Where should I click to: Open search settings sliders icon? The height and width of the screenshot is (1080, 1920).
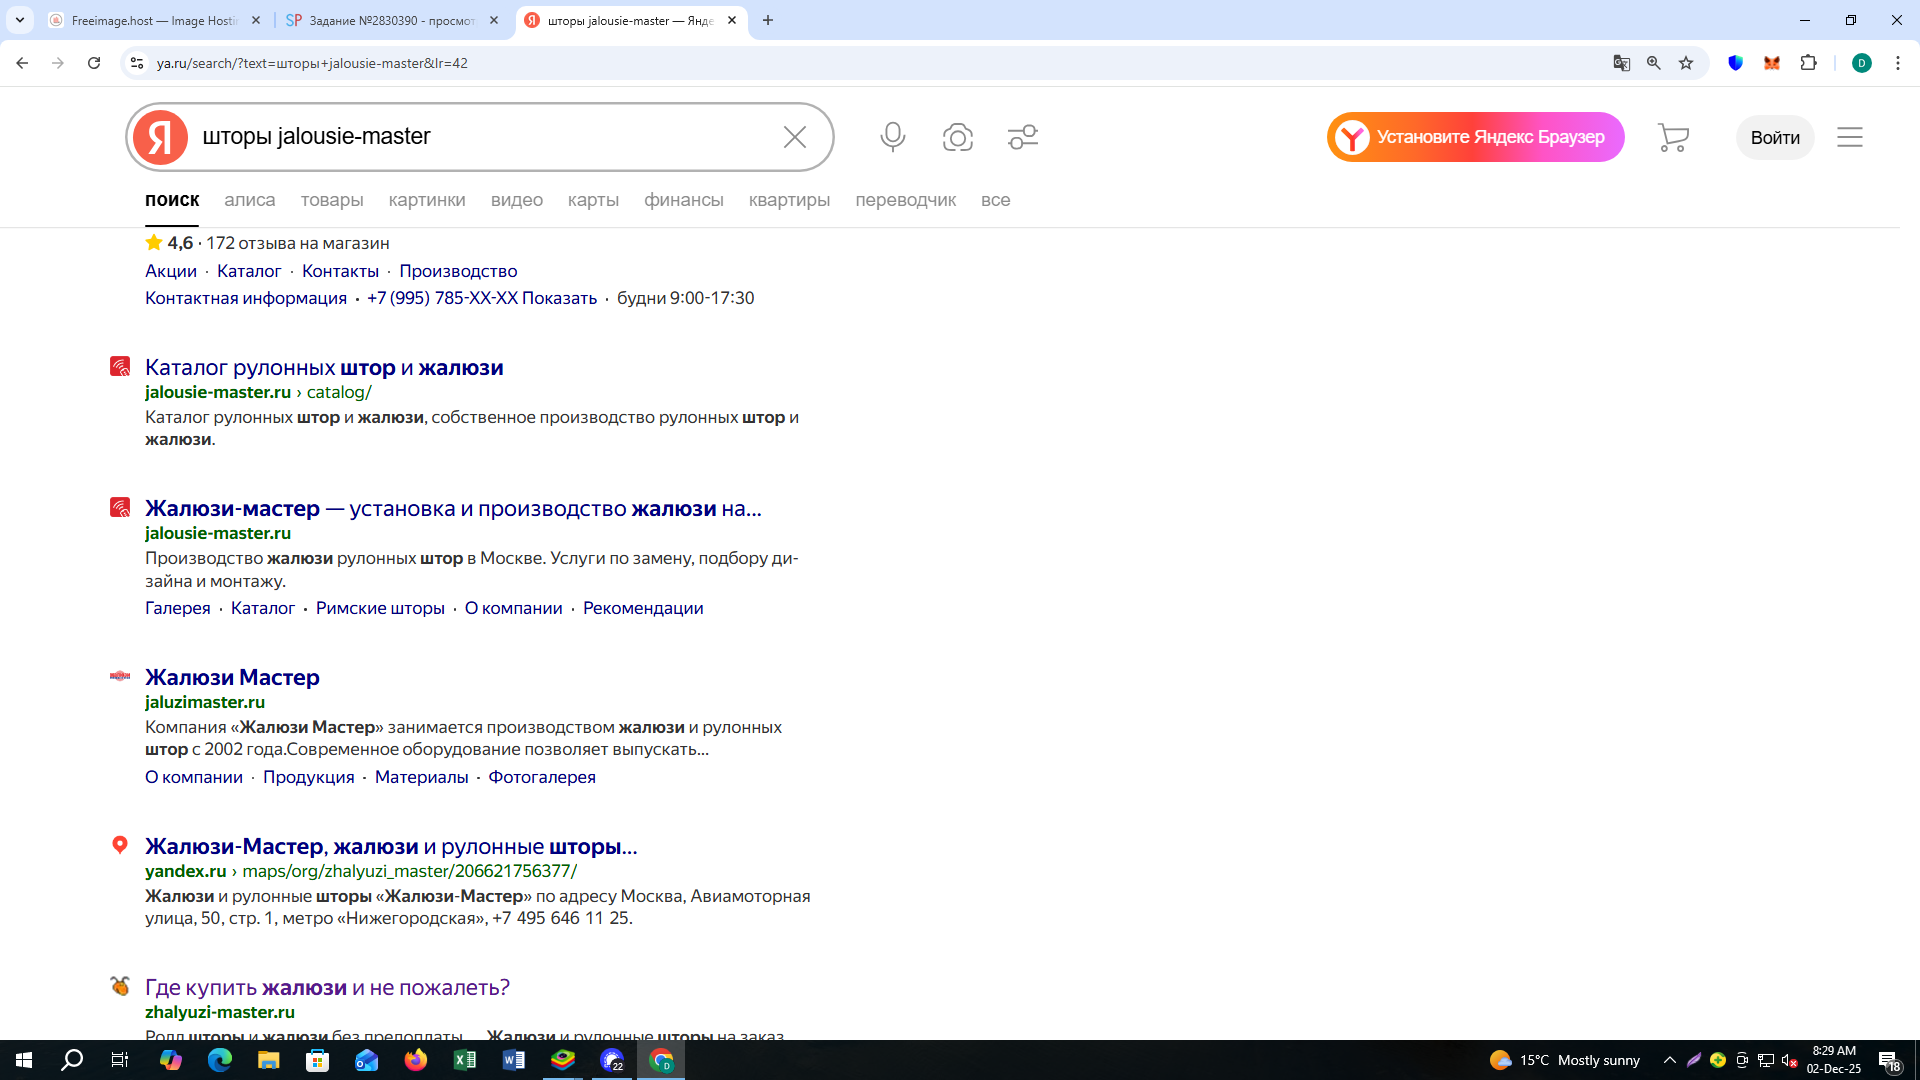(1022, 137)
